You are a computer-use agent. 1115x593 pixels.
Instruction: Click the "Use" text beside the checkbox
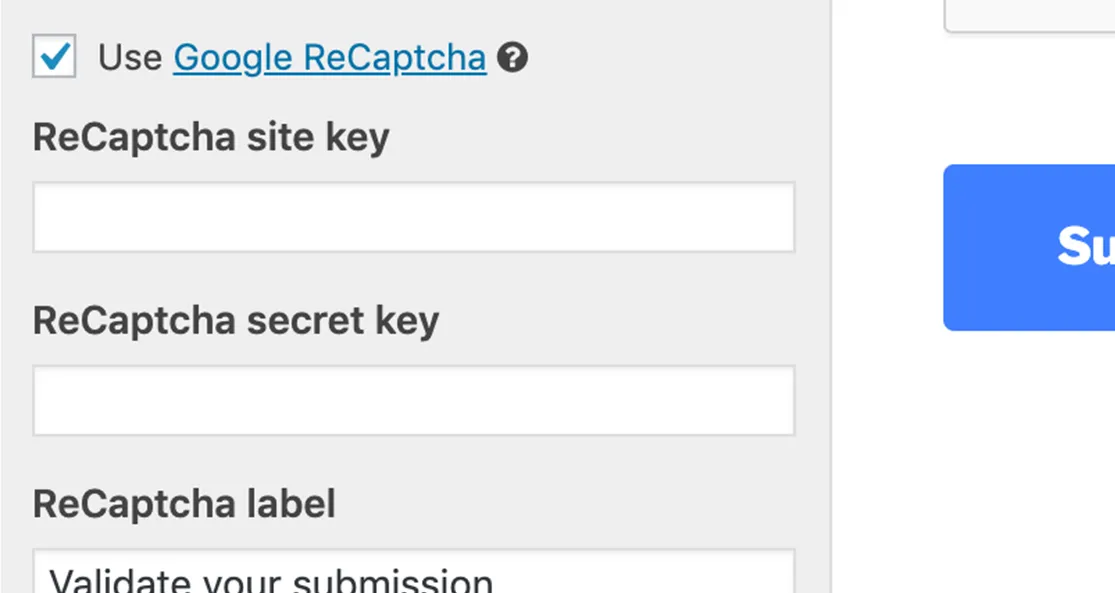coord(130,58)
